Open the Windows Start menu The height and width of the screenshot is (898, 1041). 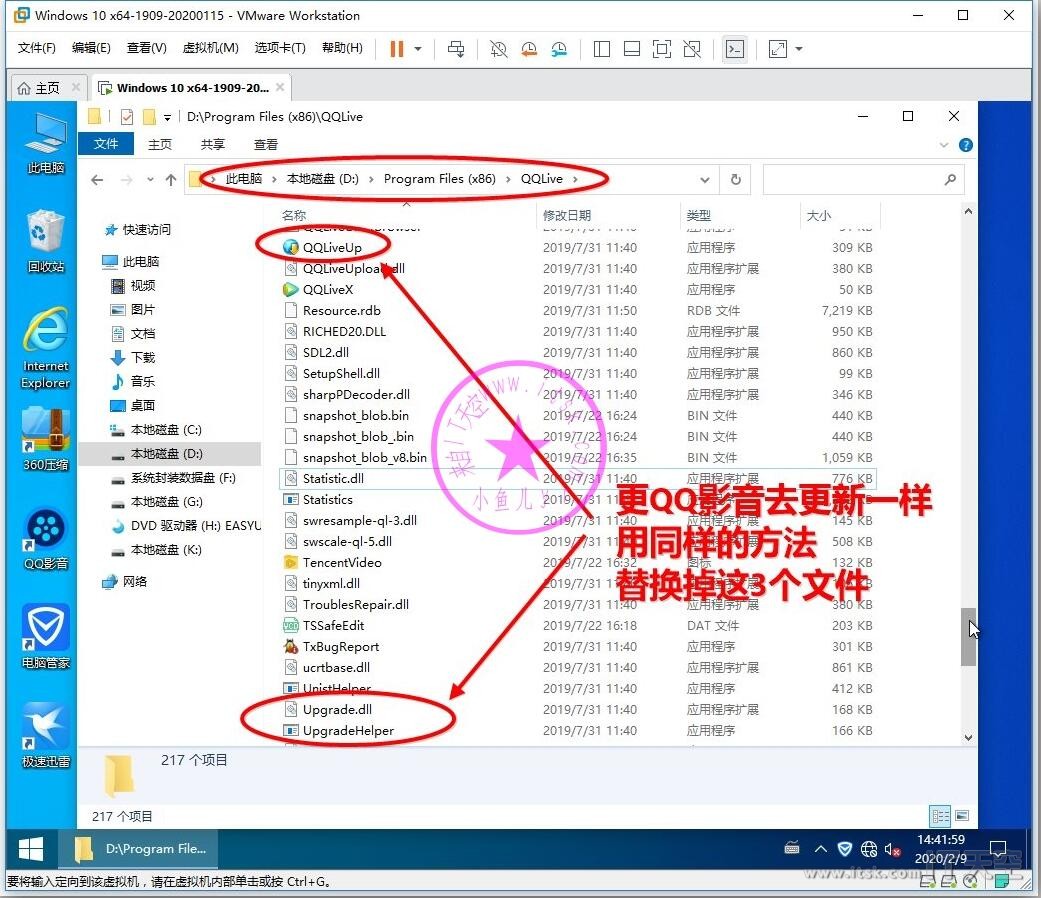click(31, 849)
